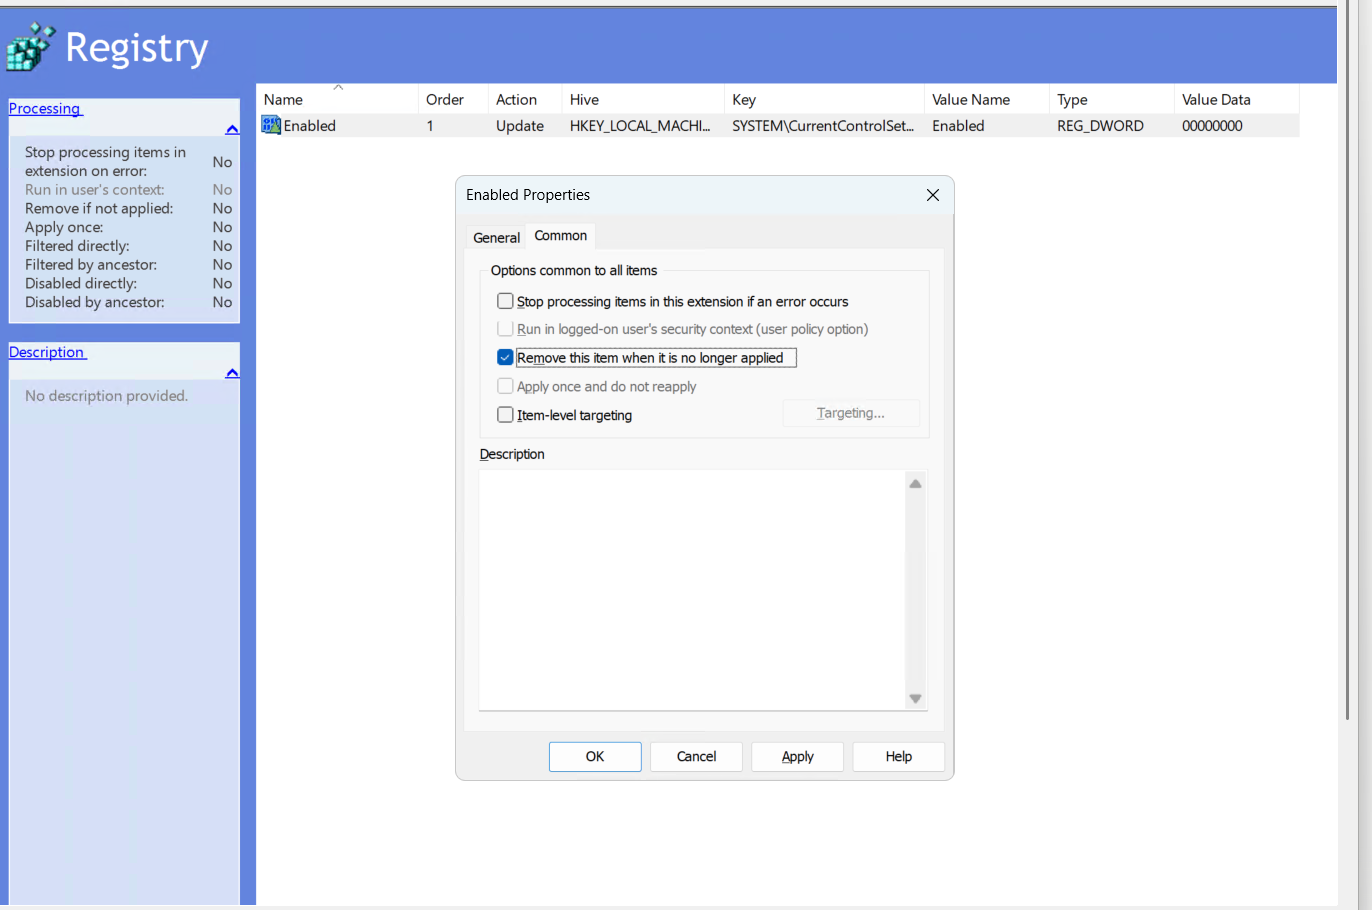Click the Filtered by ancestor label
The height and width of the screenshot is (910, 1372).
point(91,264)
